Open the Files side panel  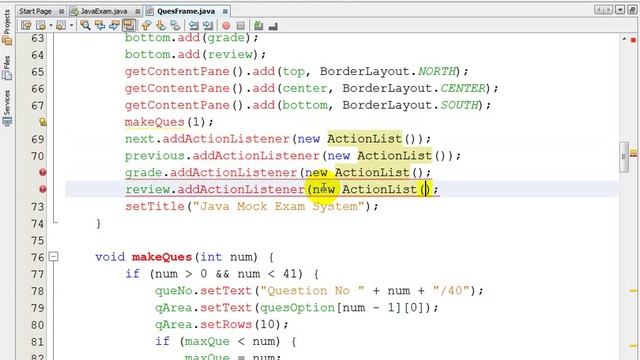coord(7,68)
